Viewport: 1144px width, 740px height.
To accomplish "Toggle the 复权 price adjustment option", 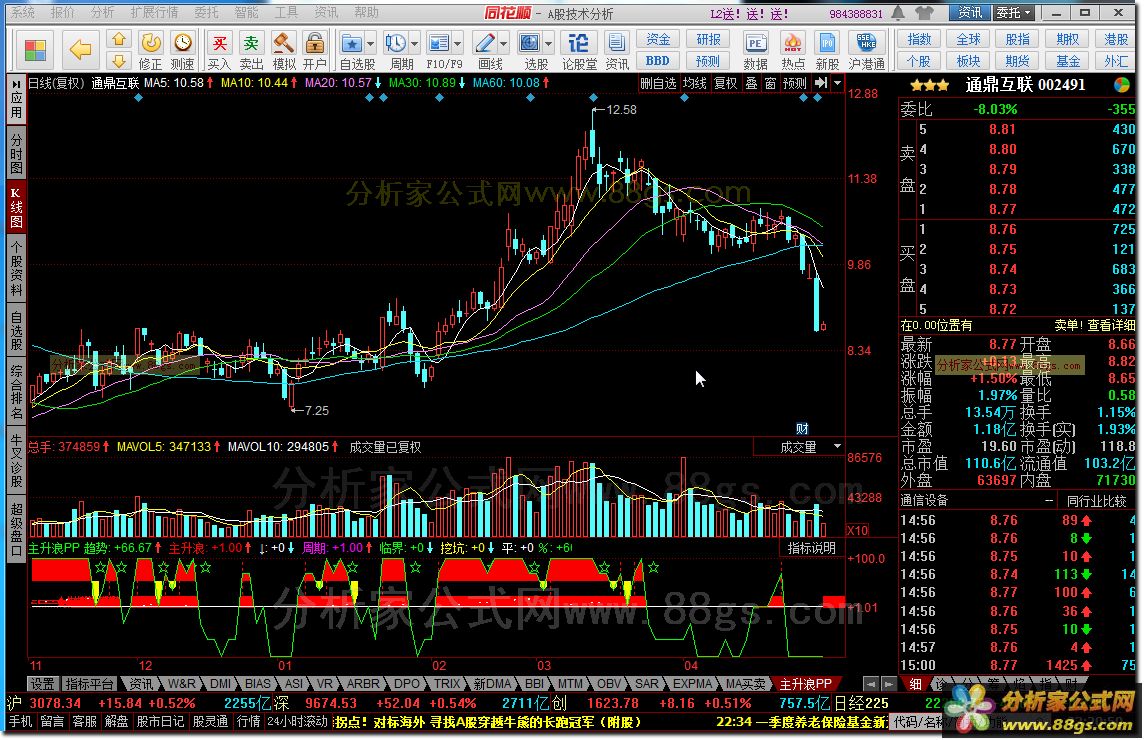I will [x=725, y=83].
